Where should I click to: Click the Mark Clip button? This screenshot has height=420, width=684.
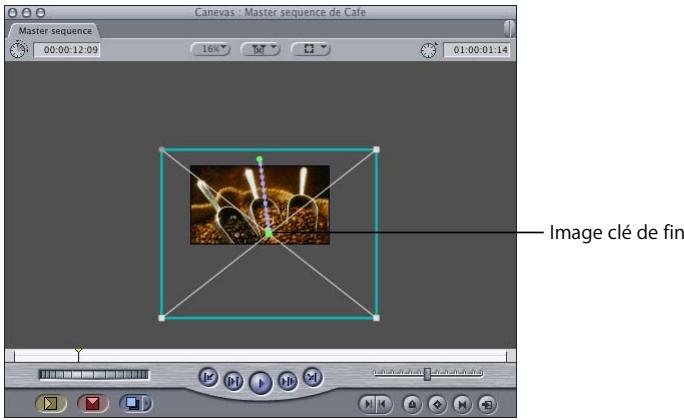point(462,404)
